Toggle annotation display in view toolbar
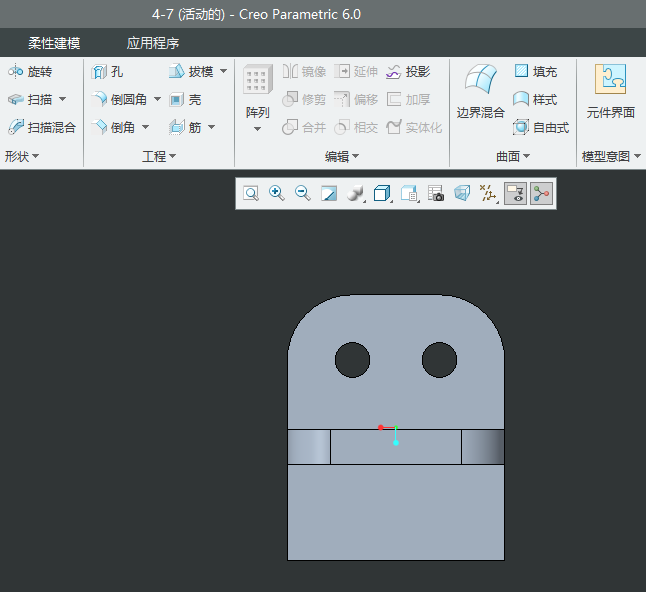This screenshot has width=646, height=592. pos(515,194)
